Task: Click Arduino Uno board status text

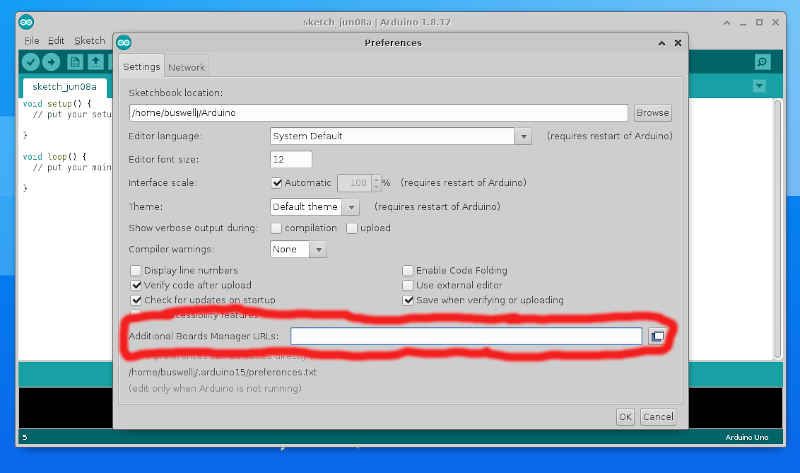Action: (746, 437)
